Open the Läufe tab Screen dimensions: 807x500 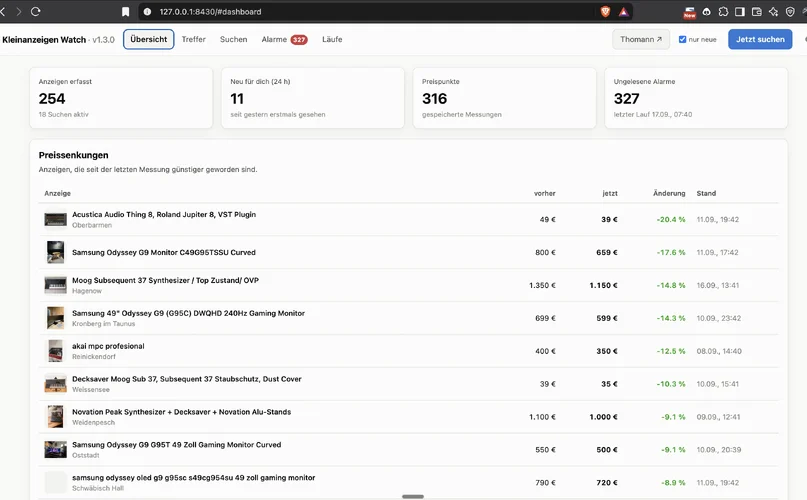tap(332, 39)
